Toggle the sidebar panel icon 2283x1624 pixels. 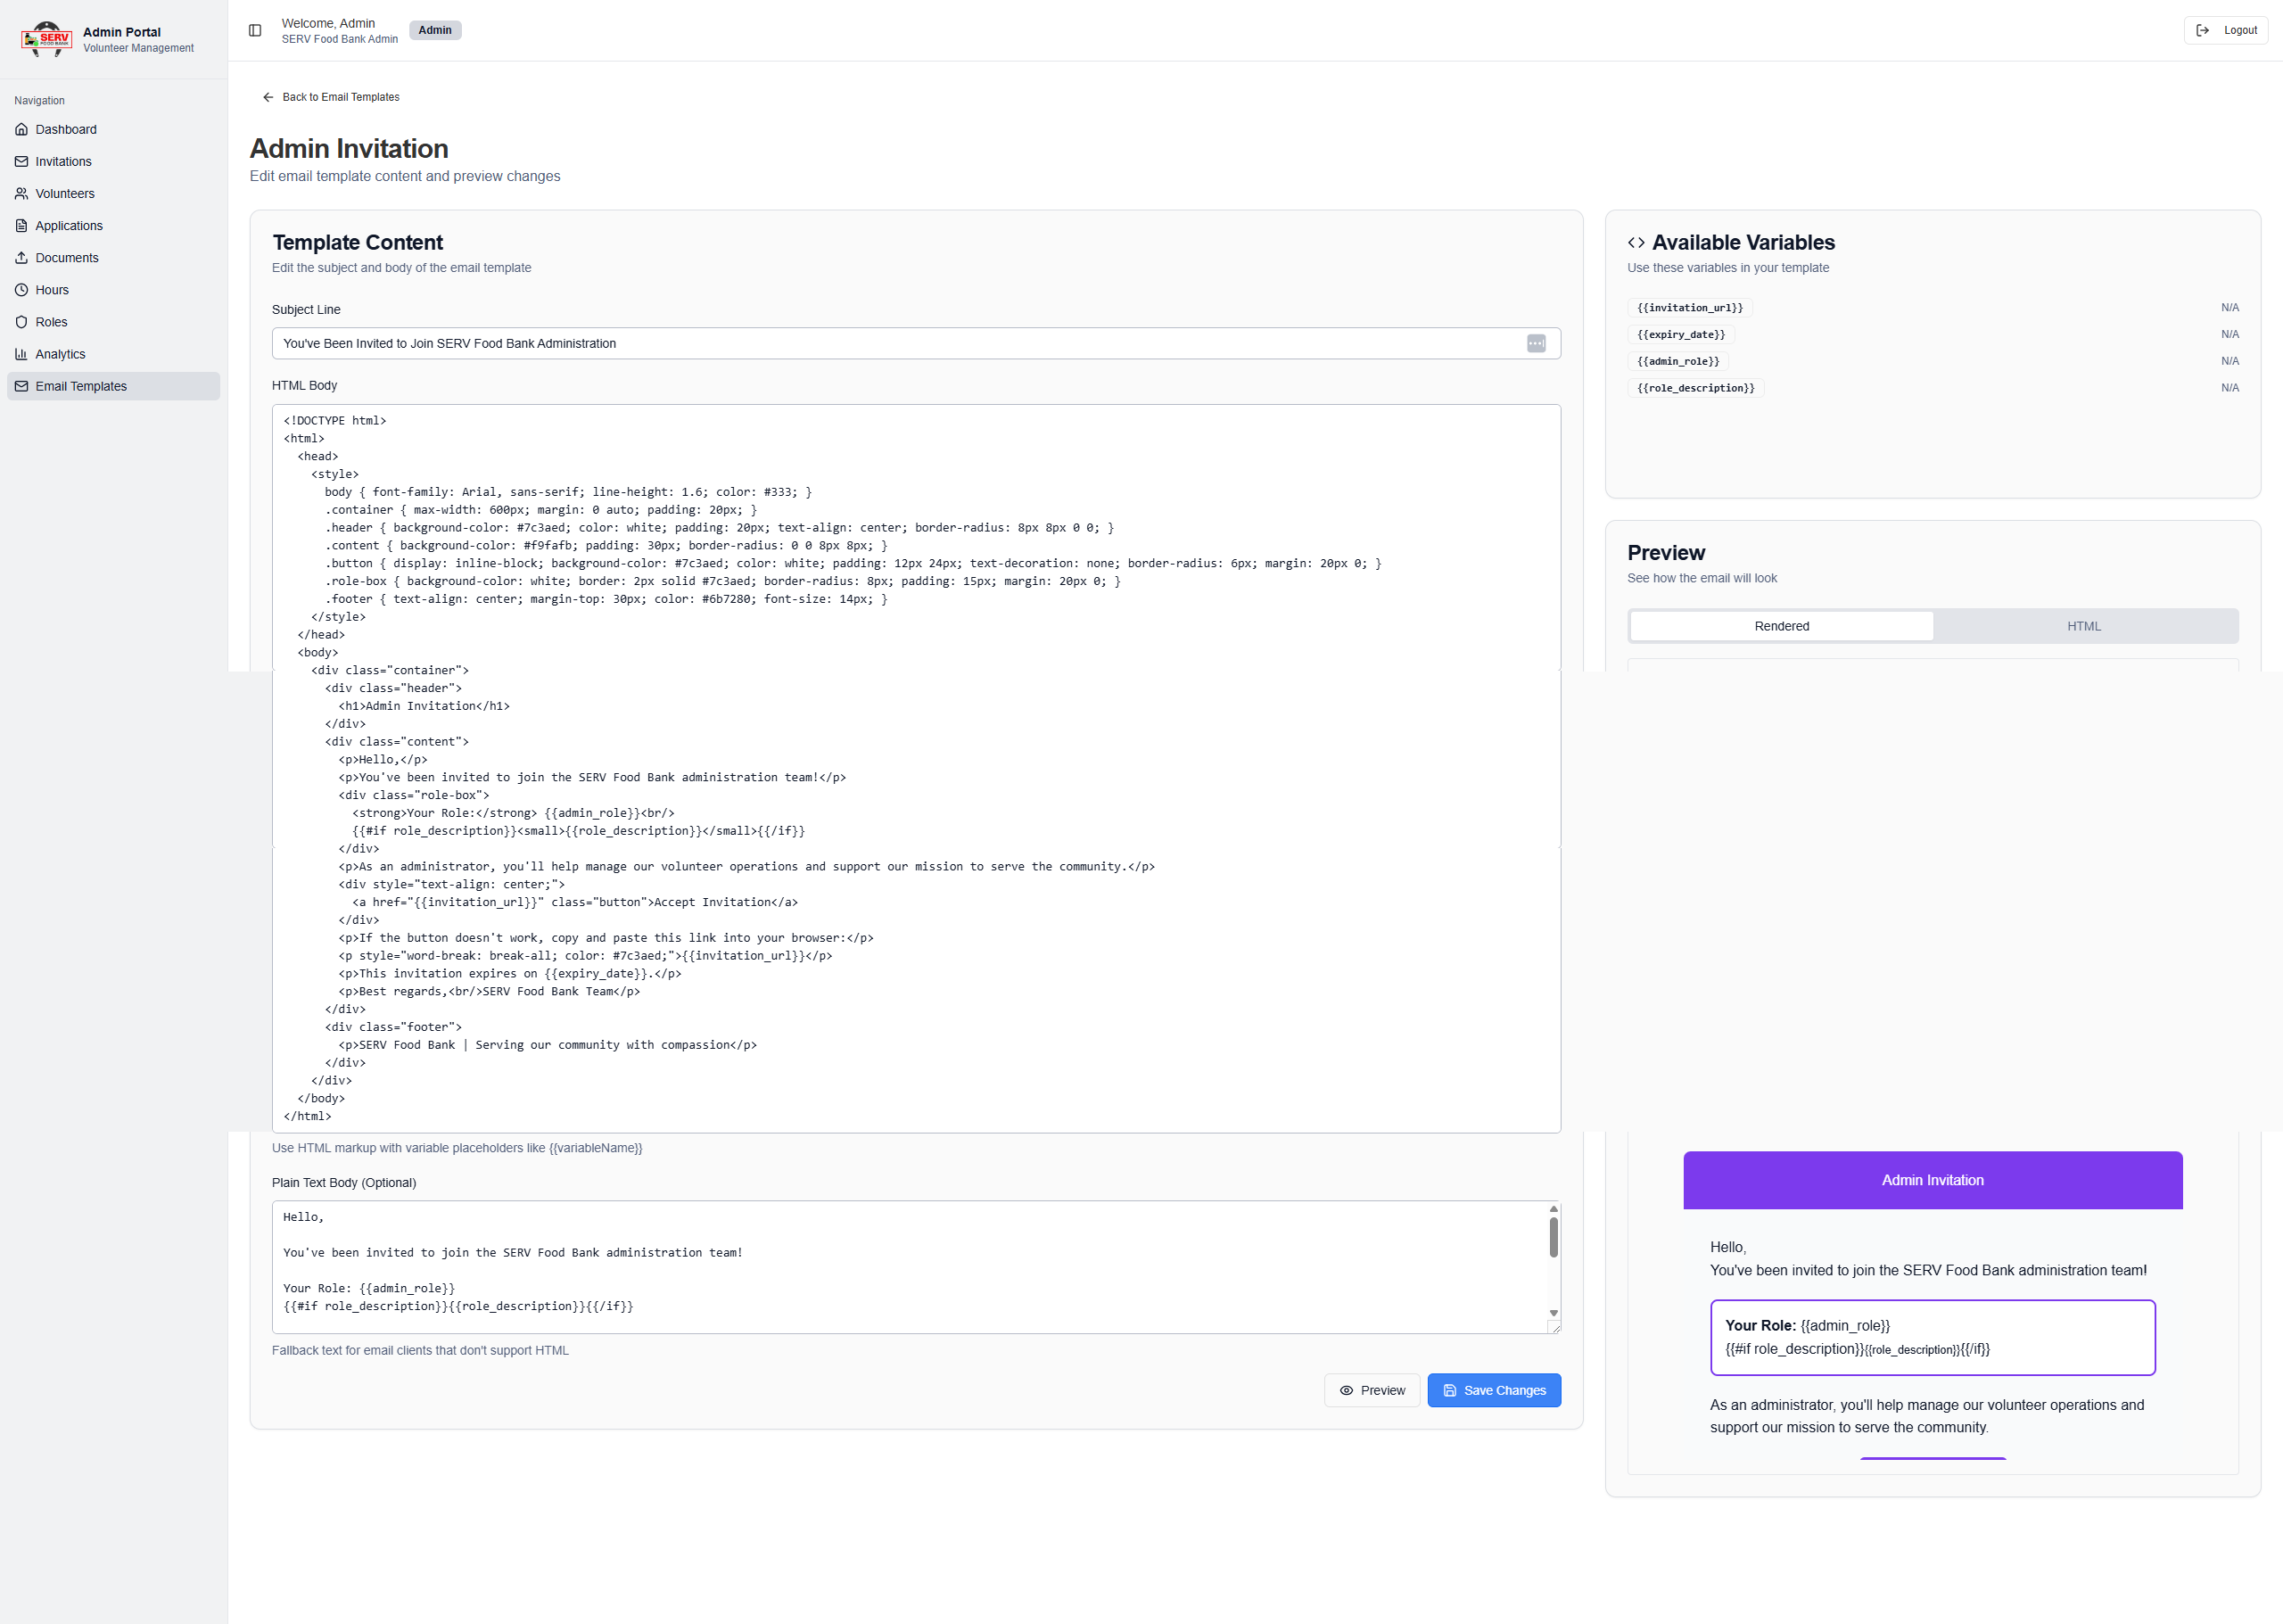[x=255, y=30]
